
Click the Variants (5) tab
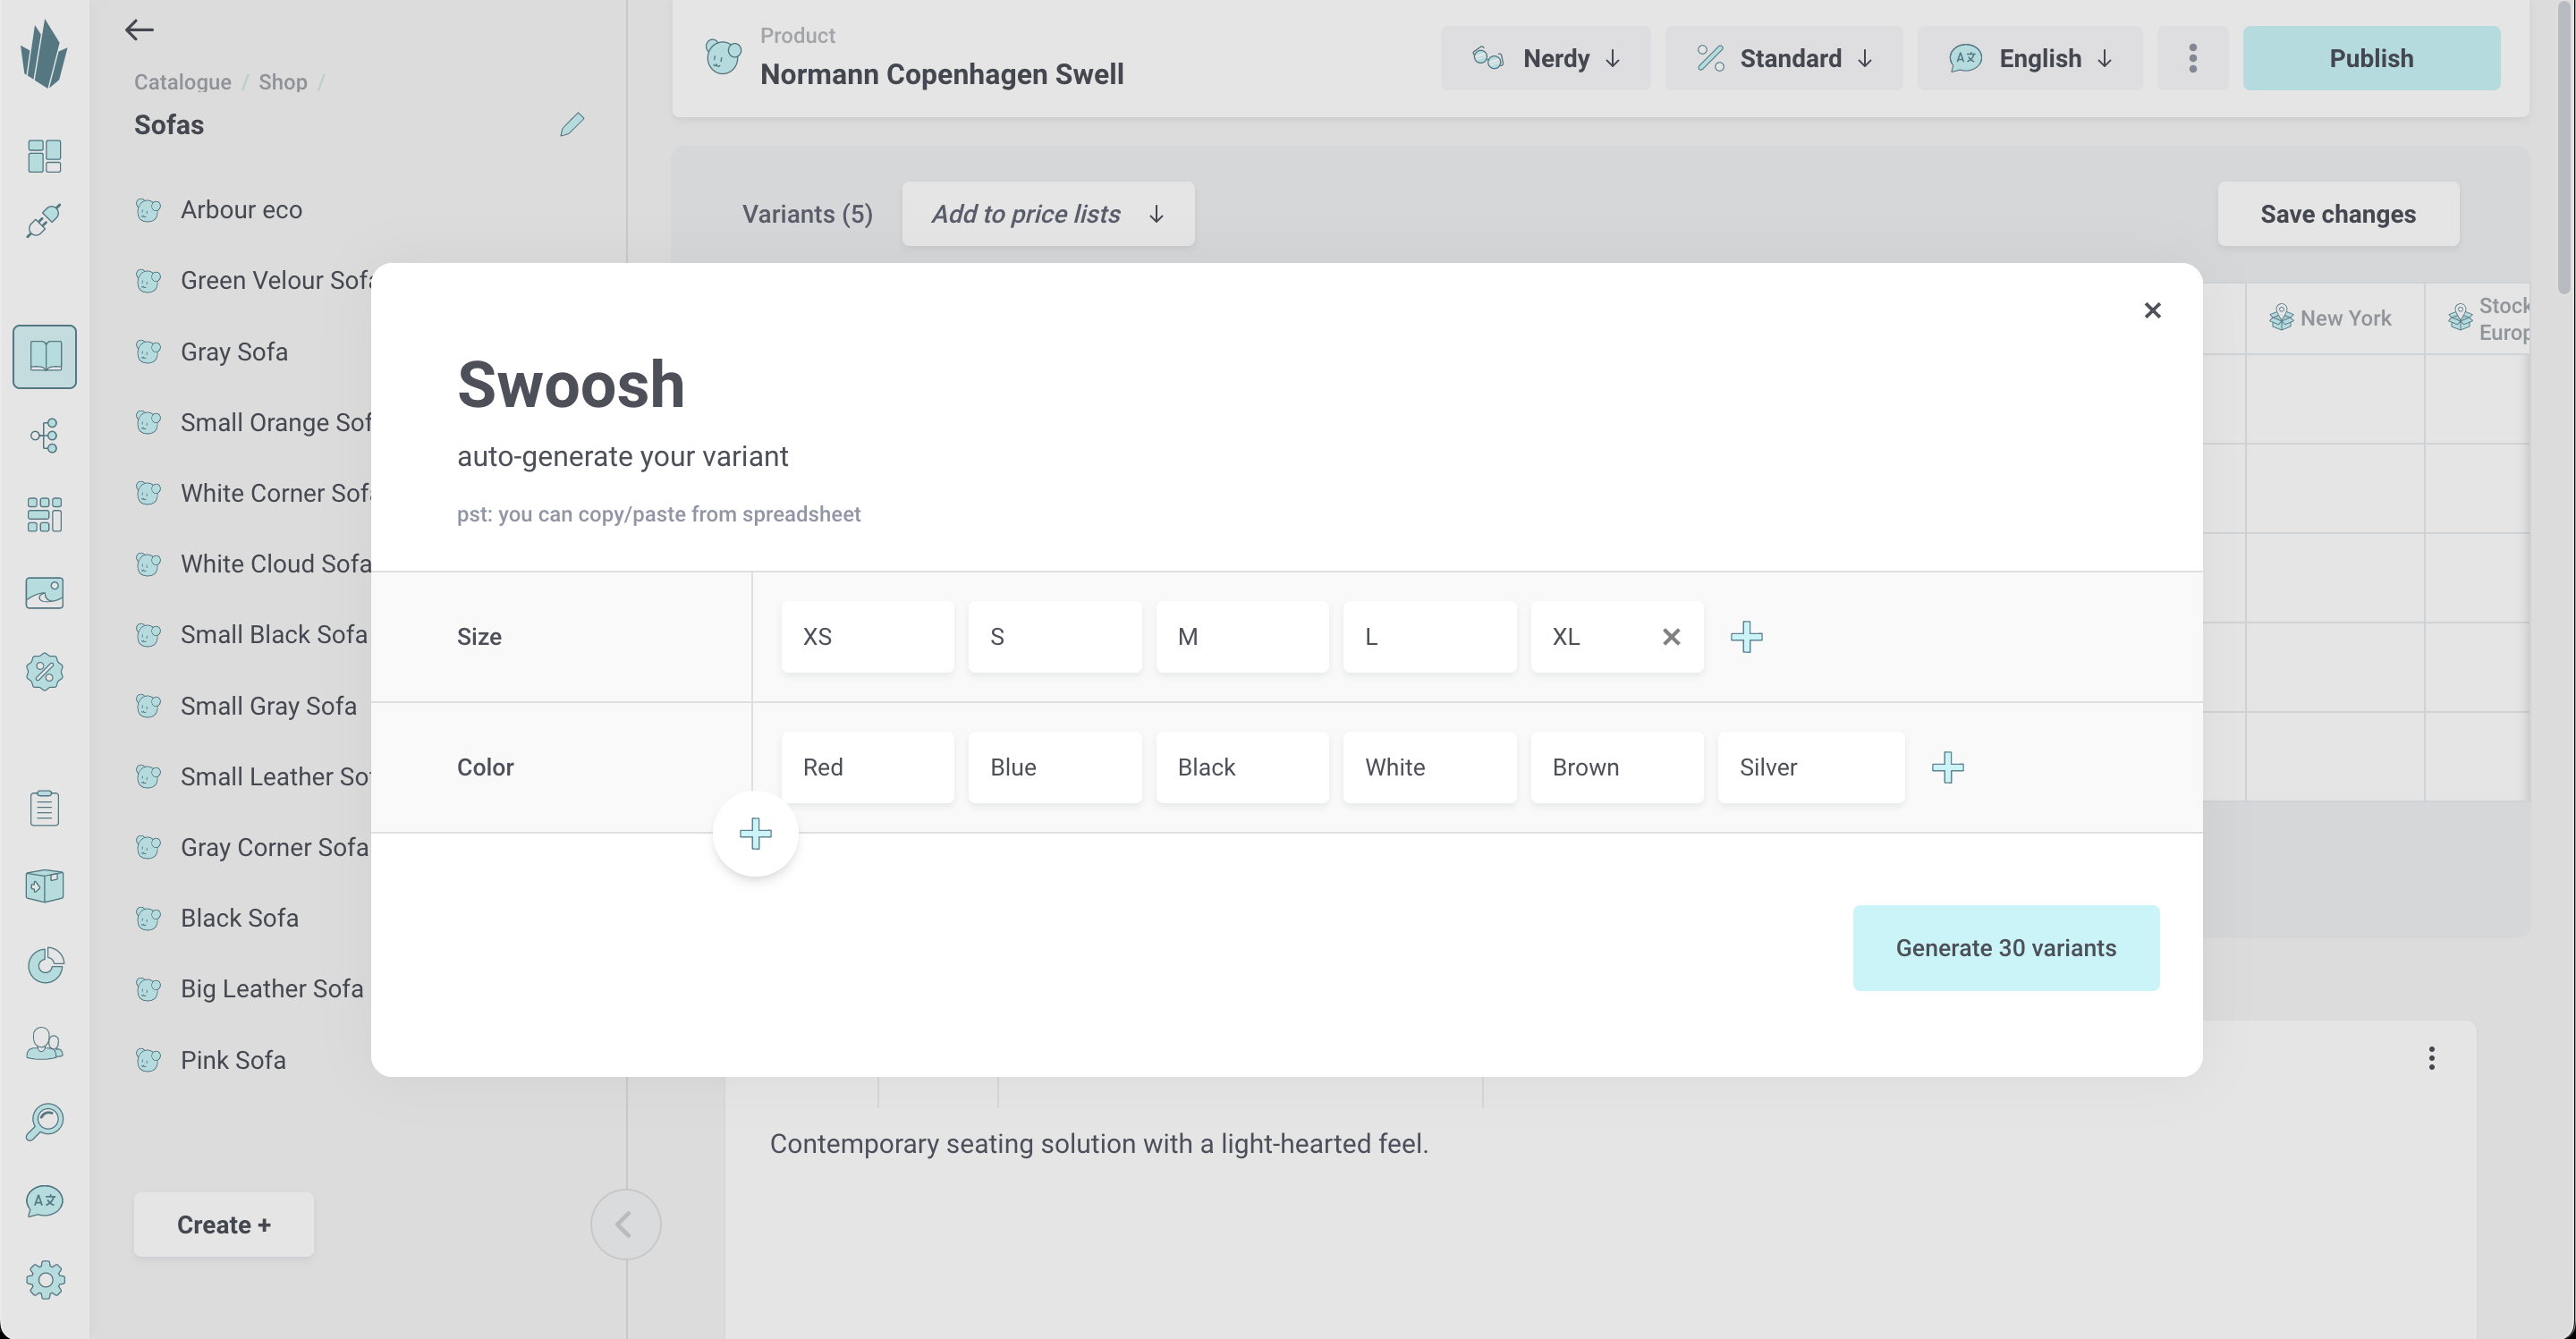pos(808,213)
